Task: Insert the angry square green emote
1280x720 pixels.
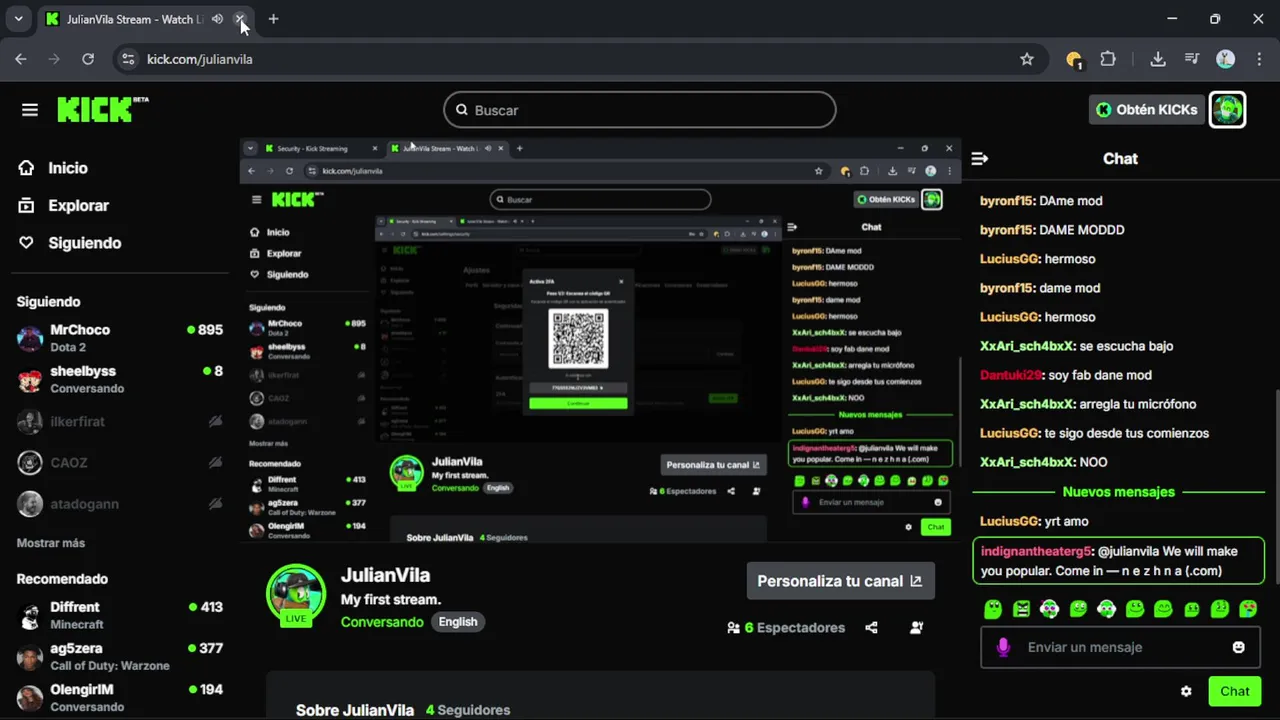Action: (1021, 608)
